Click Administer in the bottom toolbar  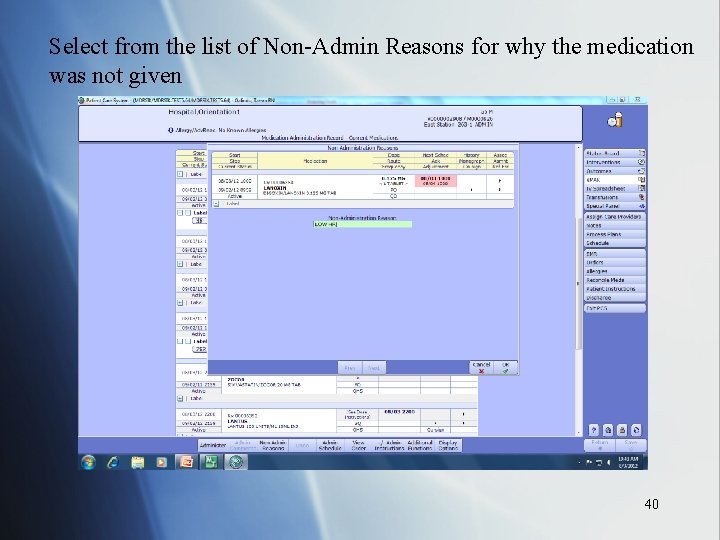(x=213, y=445)
